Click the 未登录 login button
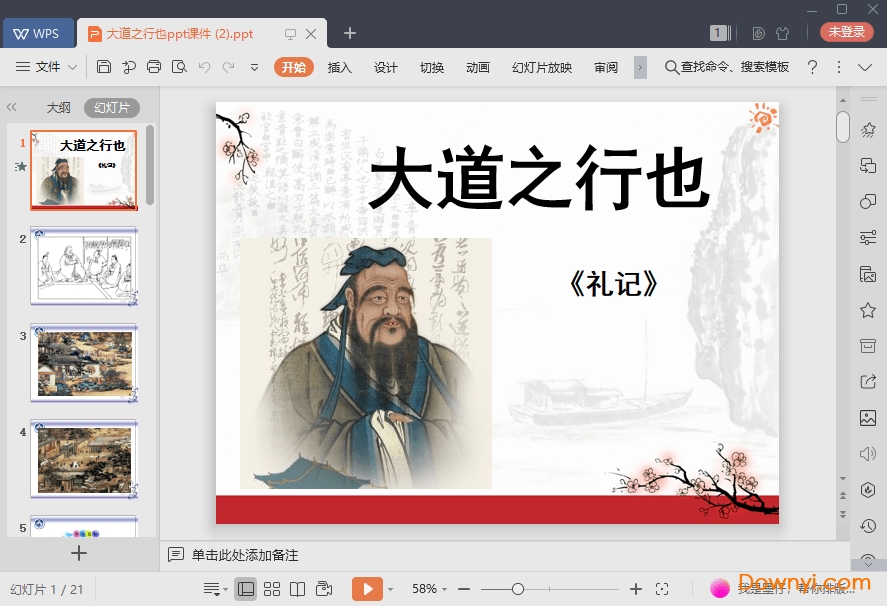 point(846,31)
